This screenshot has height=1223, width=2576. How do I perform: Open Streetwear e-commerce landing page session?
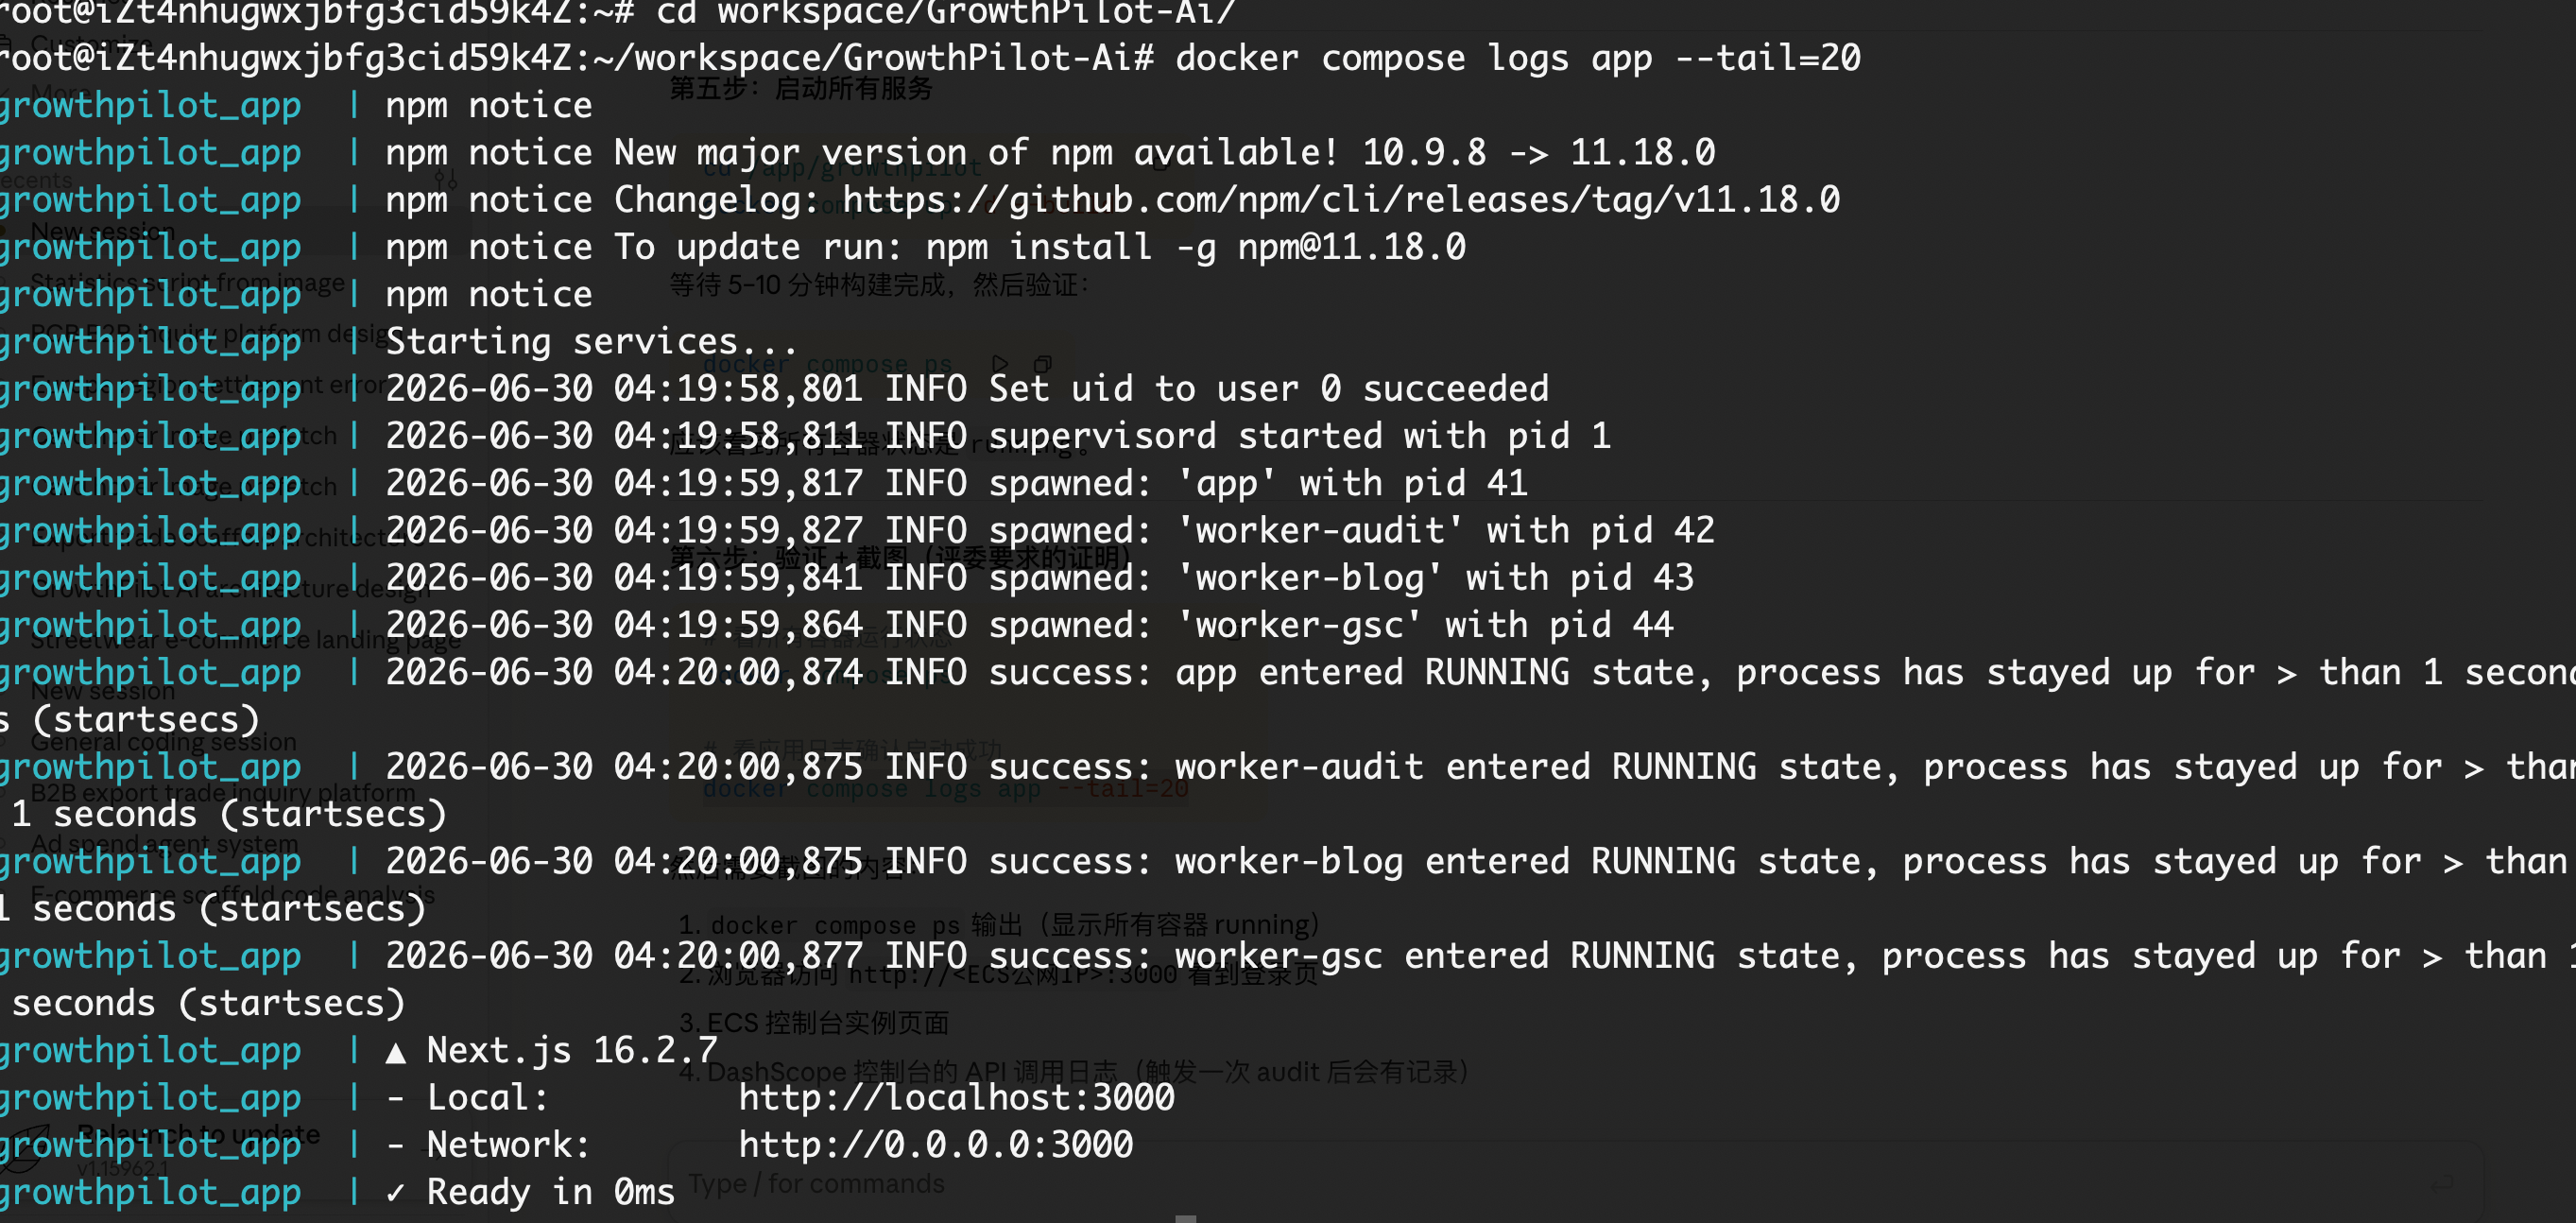point(245,640)
